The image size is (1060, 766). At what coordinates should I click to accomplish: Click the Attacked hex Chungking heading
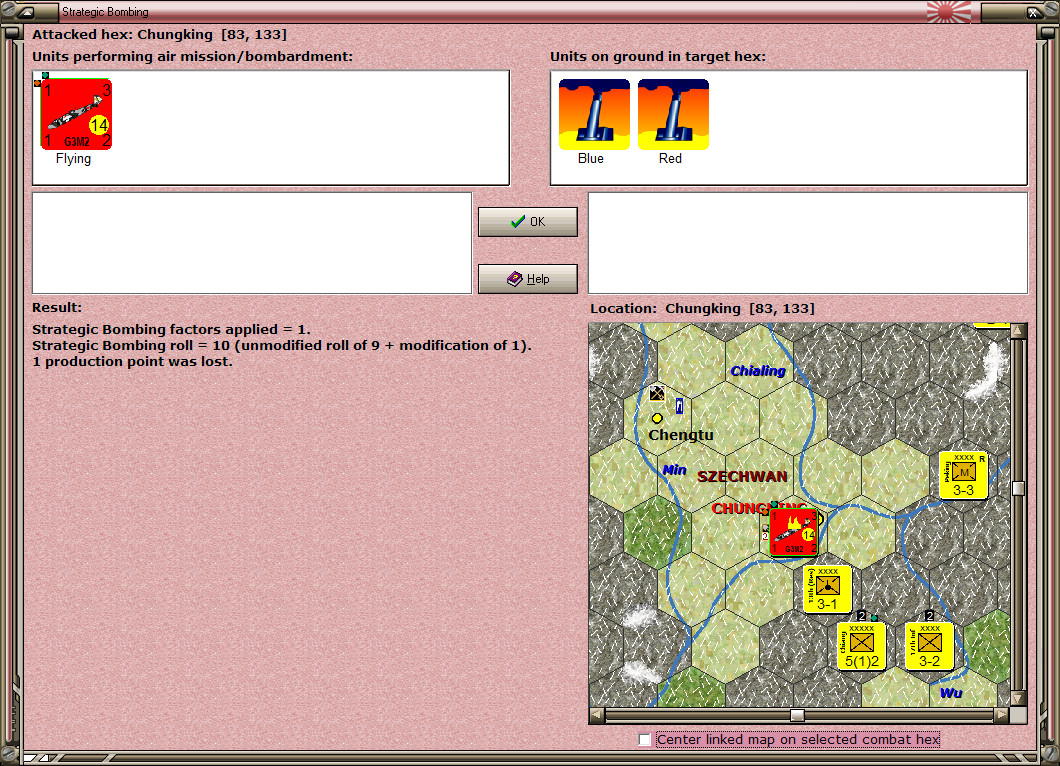pyautogui.click(x=160, y=34)
